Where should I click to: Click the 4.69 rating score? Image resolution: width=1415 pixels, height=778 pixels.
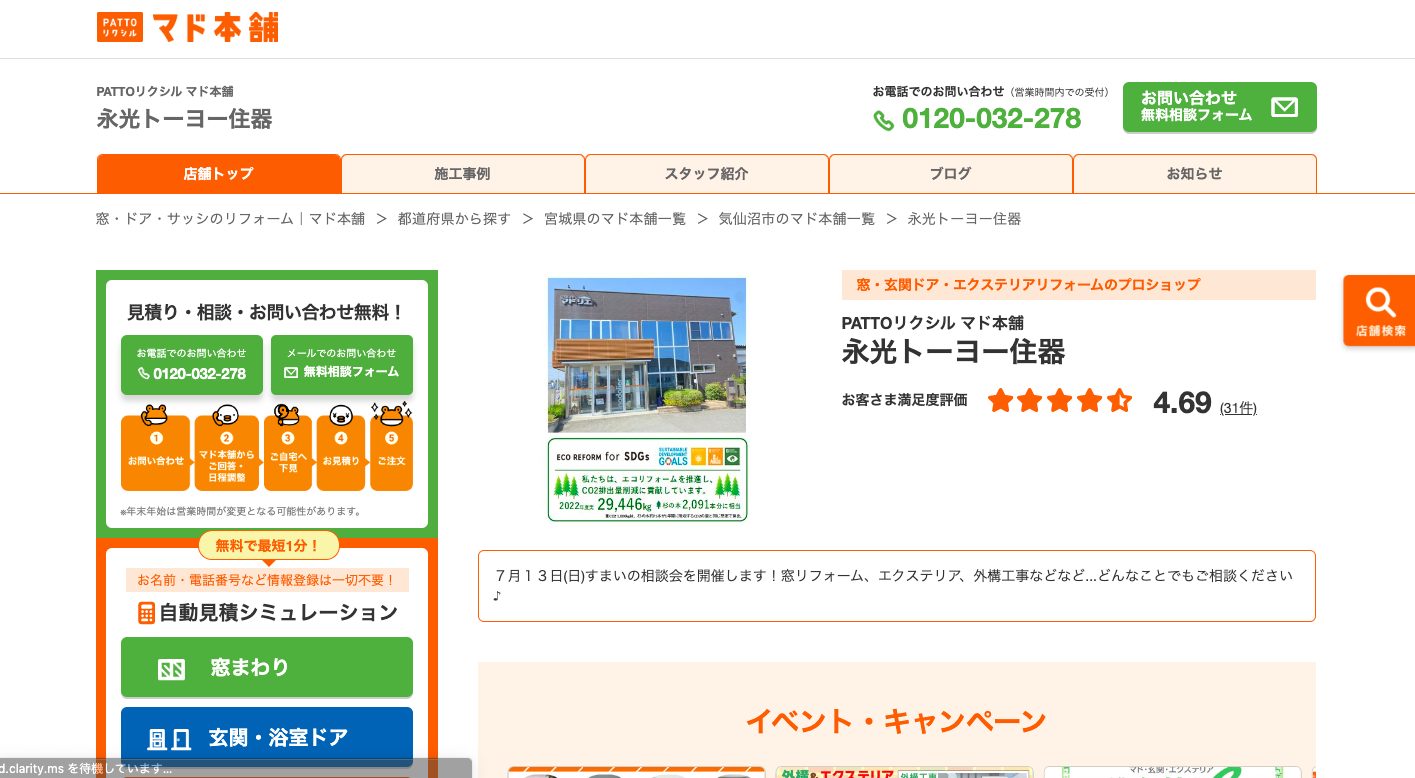pos(1182,403)
